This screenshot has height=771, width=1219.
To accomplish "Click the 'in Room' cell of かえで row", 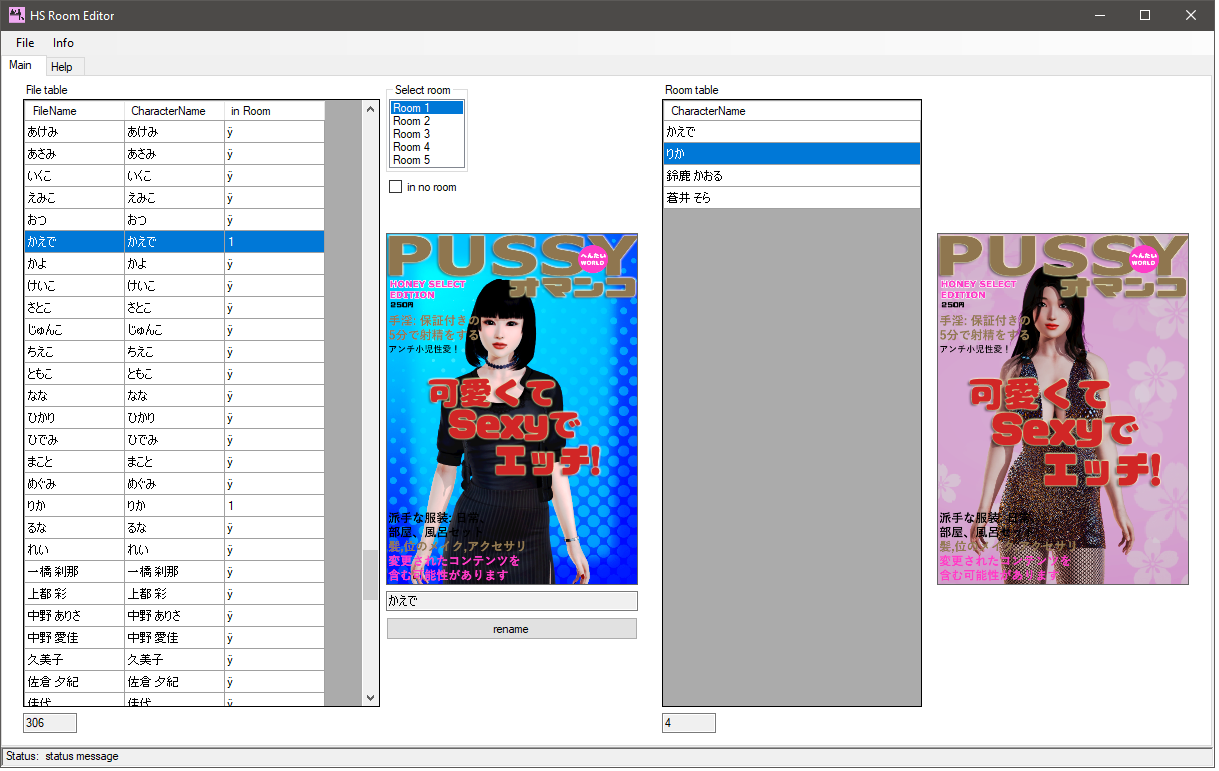I will point(275,242).
